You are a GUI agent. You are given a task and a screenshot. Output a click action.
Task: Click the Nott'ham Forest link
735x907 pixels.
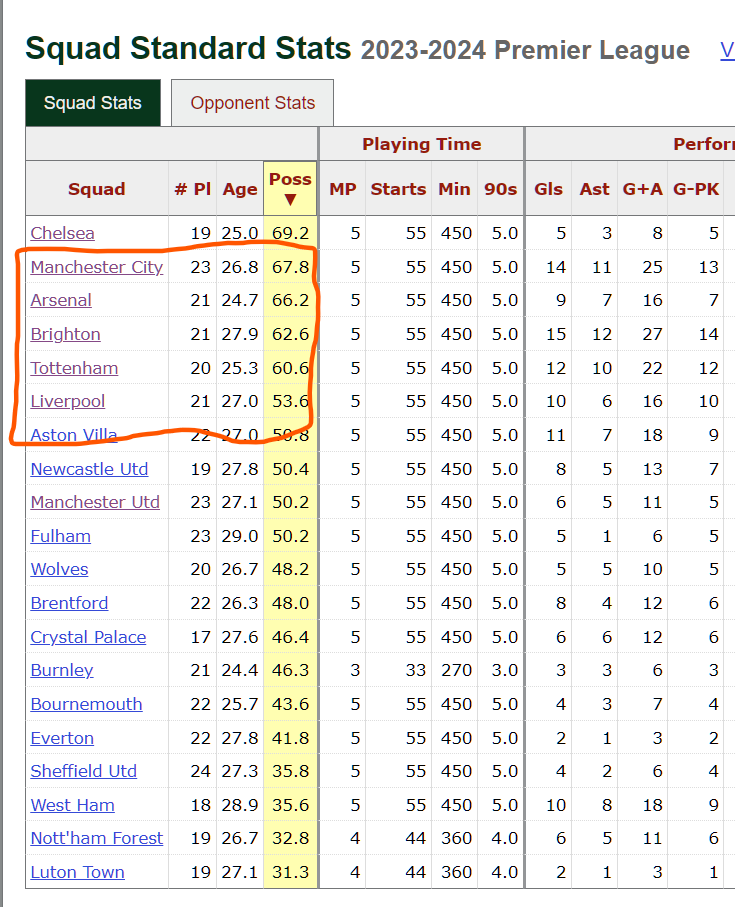click(x=96, y=838)
